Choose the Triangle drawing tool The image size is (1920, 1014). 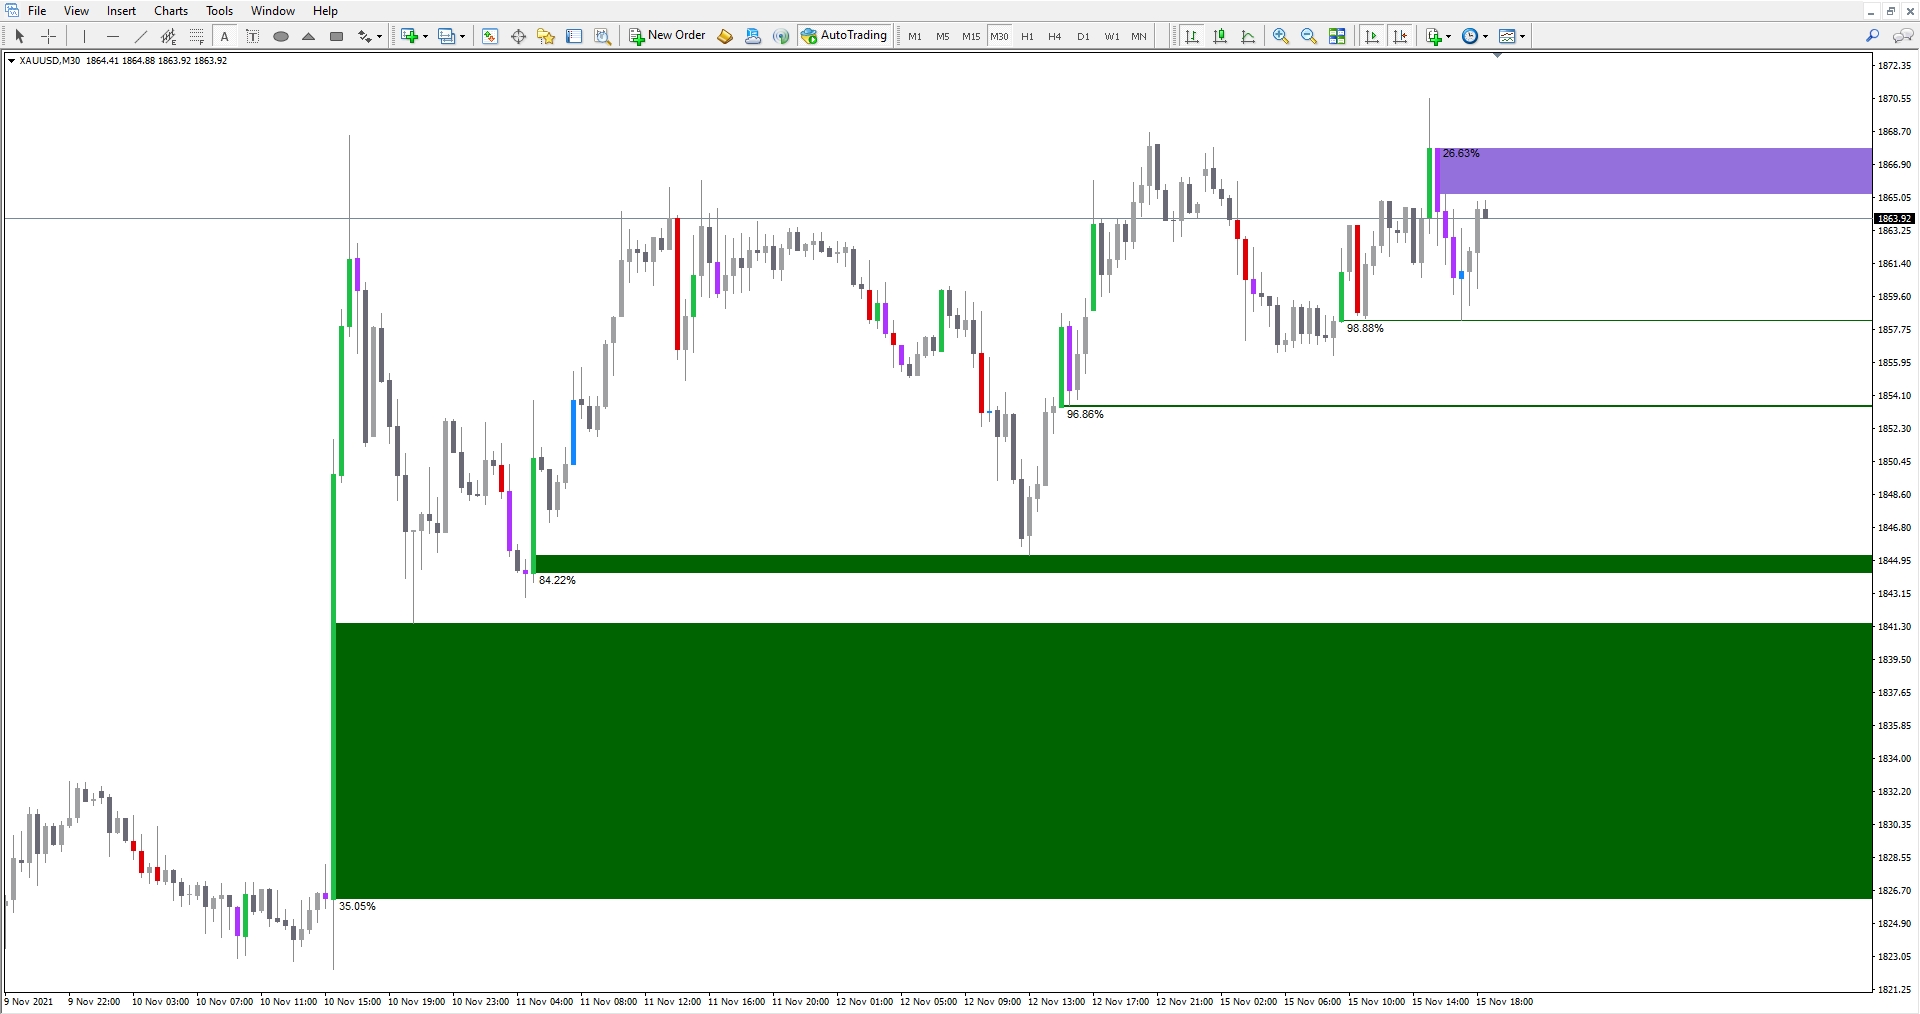click(309, 36)
